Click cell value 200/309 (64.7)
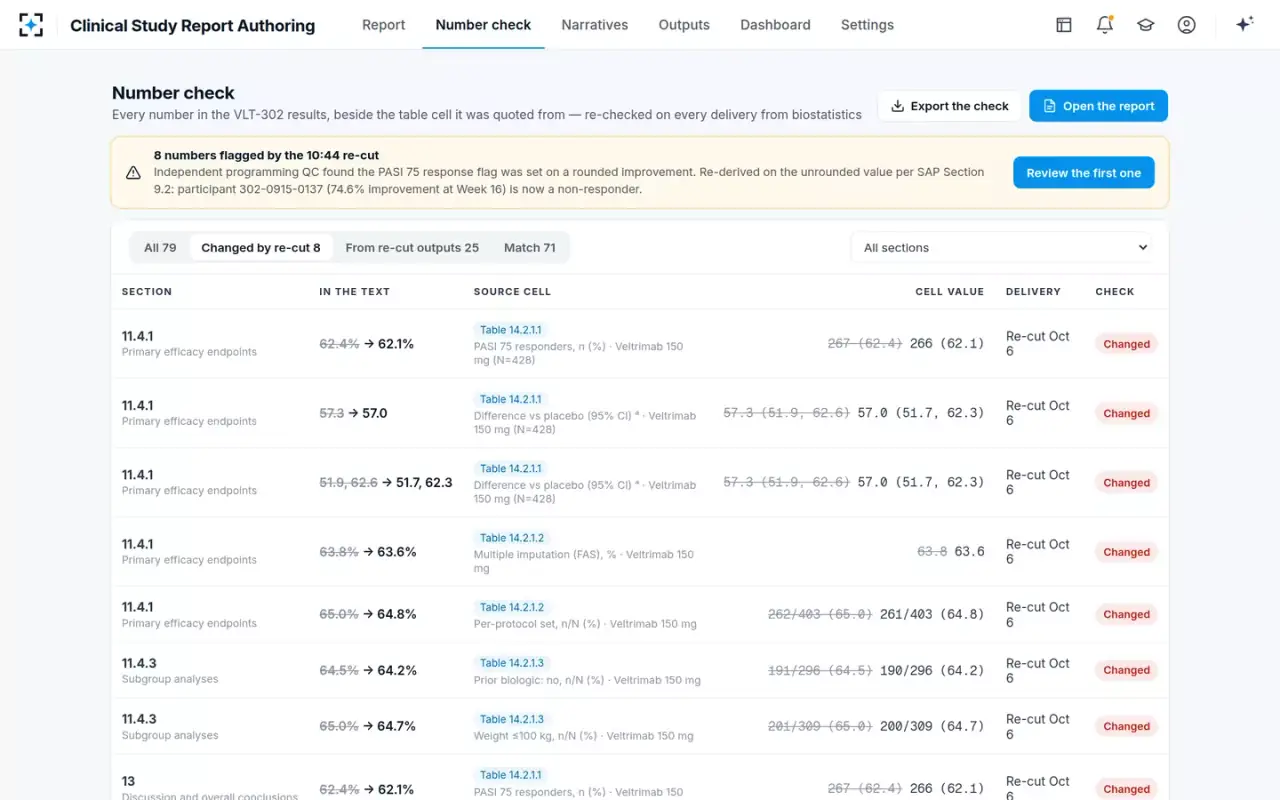1280x800 pixels. pos(932,727)
